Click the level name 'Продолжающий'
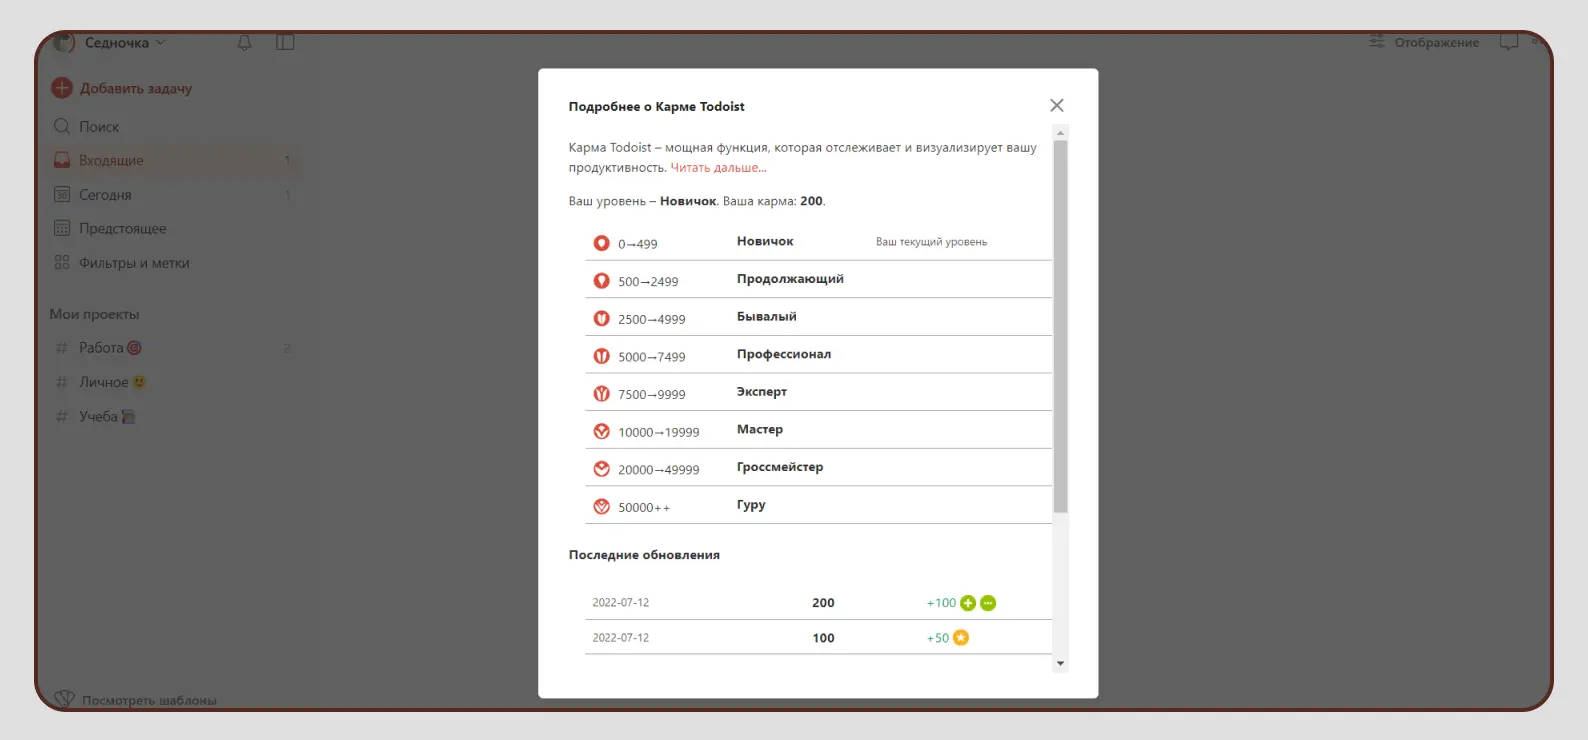This screenshot has width=1588, height=740. pos(790,279)
